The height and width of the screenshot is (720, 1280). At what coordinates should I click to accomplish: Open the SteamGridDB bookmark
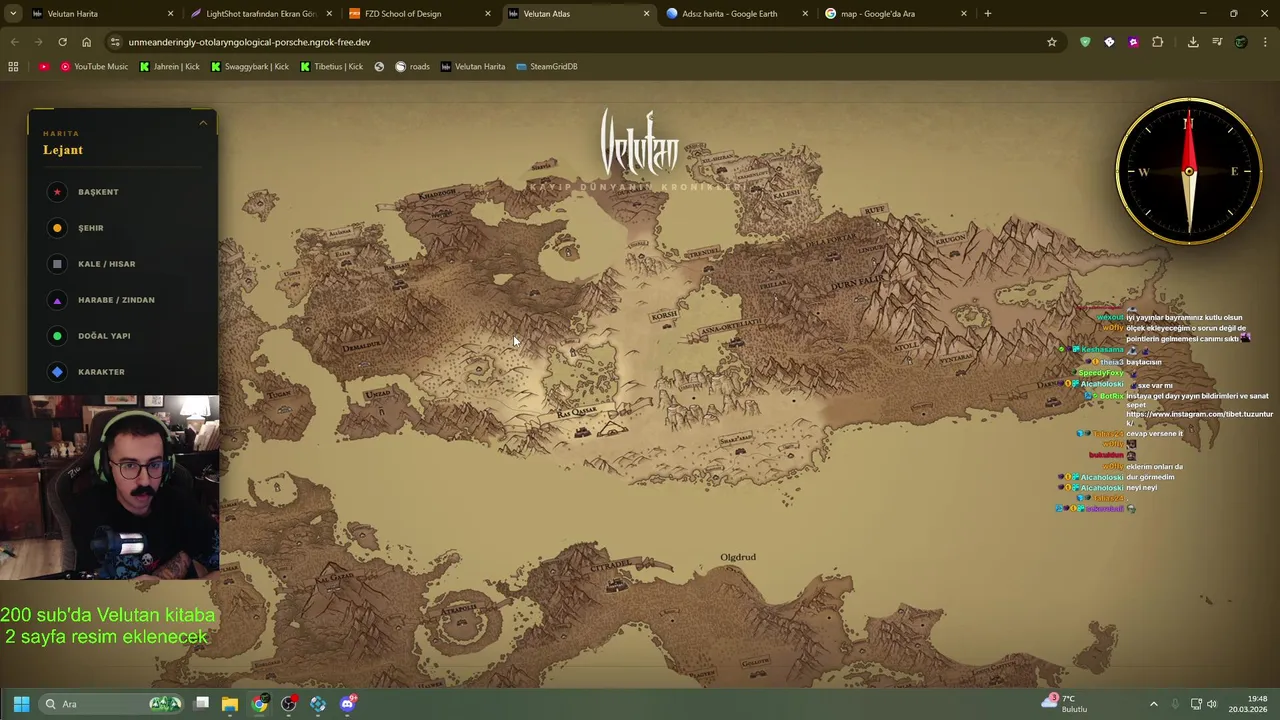tap(547, 66)
